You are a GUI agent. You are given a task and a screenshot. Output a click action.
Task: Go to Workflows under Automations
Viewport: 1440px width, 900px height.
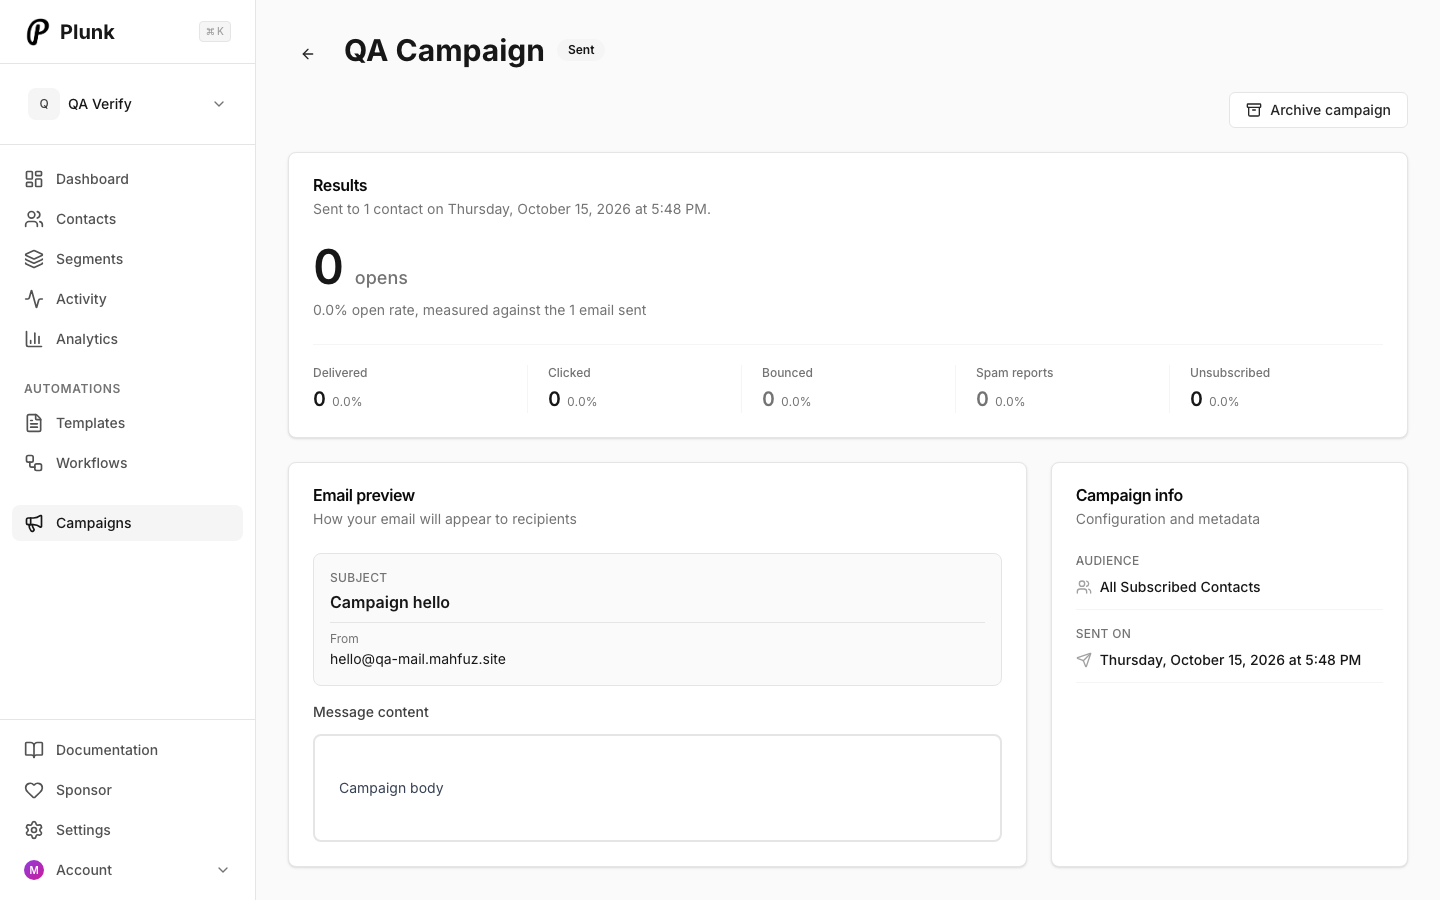127,463
